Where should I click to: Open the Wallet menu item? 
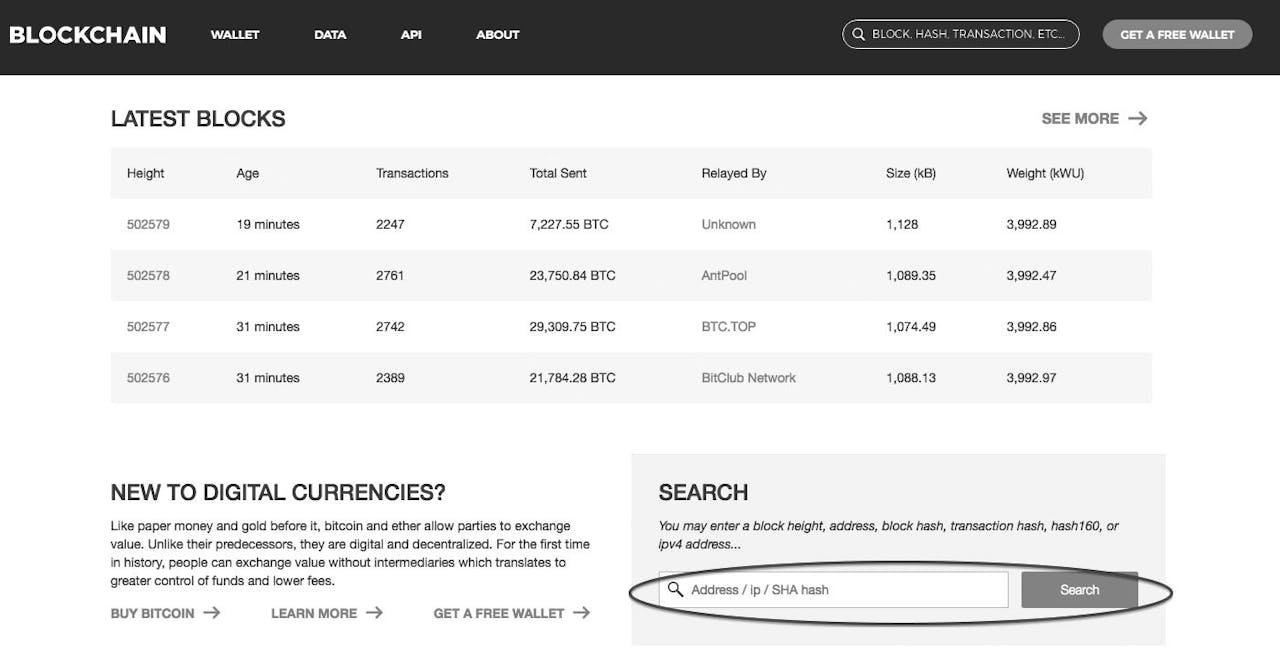tap(235, 35)
